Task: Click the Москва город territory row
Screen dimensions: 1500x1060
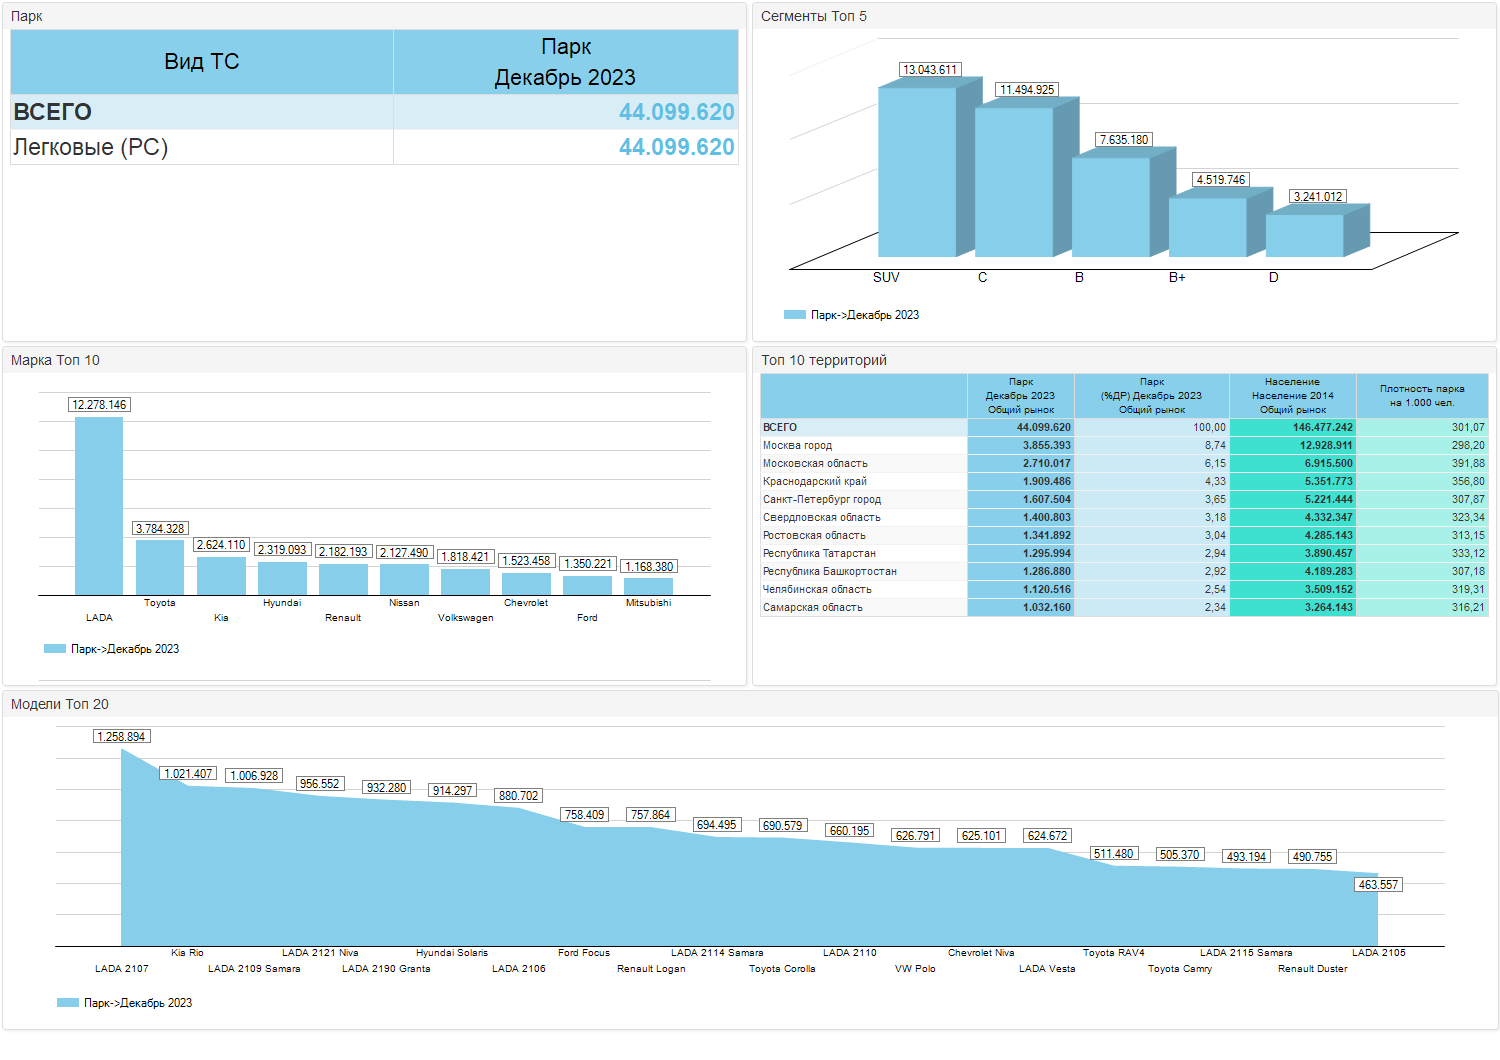Action: pos(1124,445)
